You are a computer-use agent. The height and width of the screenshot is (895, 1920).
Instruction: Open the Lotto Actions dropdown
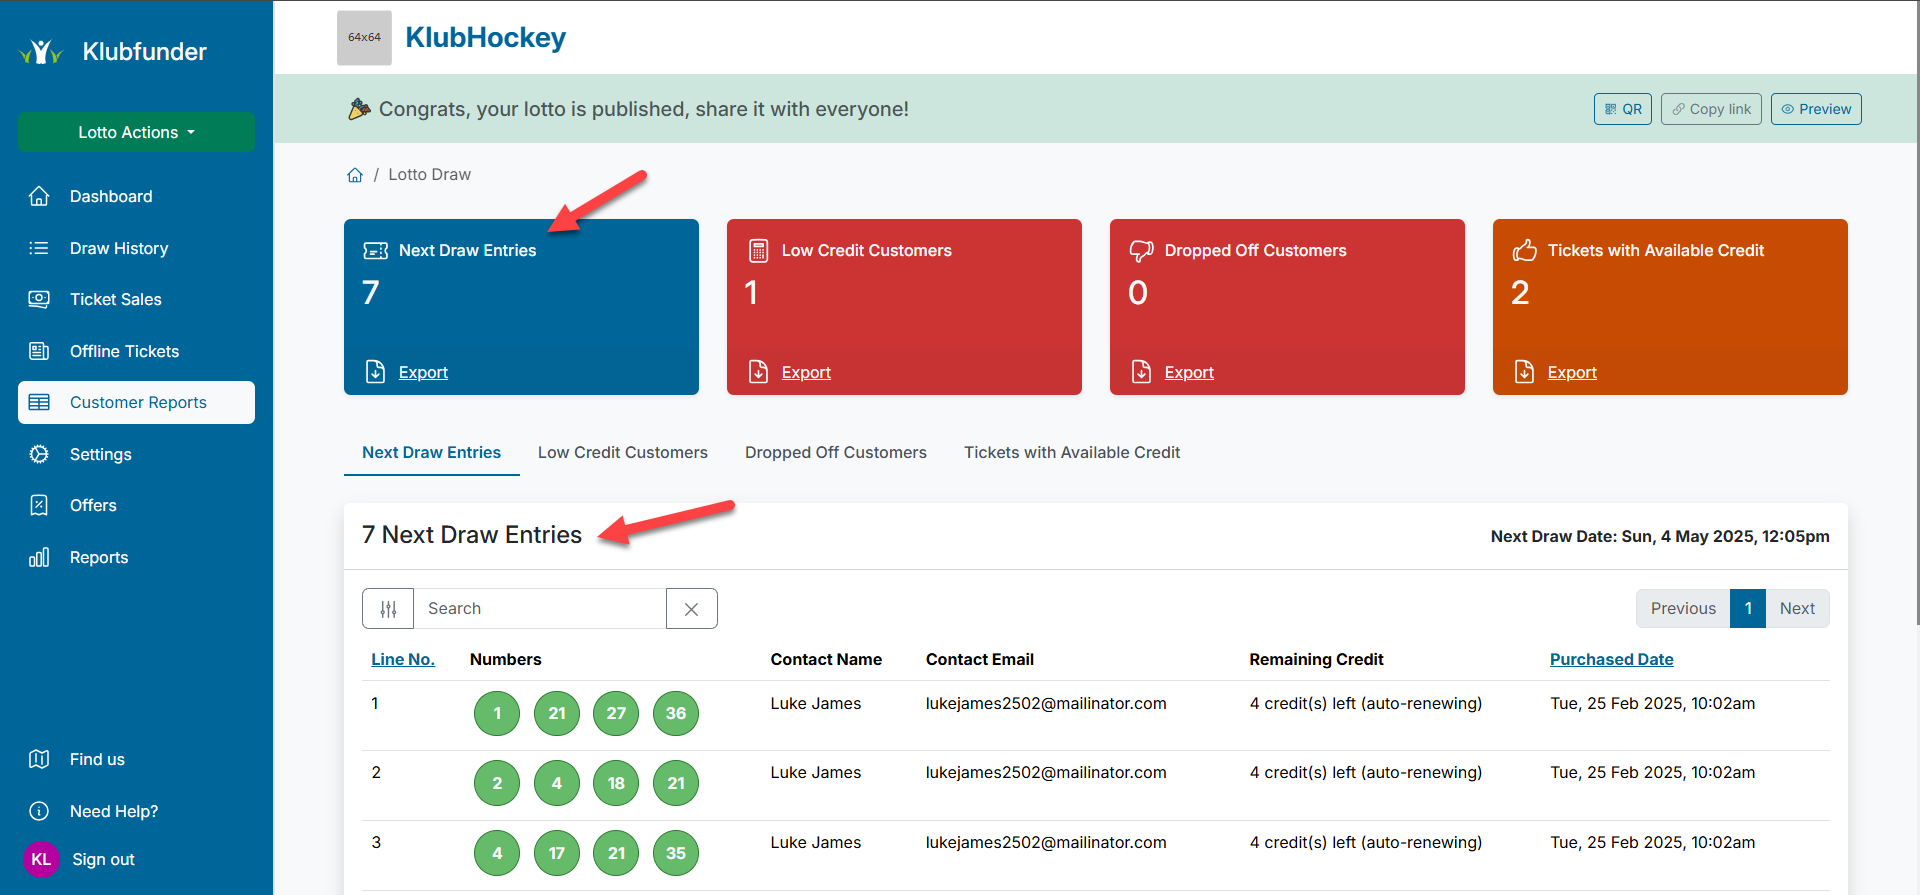point(136,132)
